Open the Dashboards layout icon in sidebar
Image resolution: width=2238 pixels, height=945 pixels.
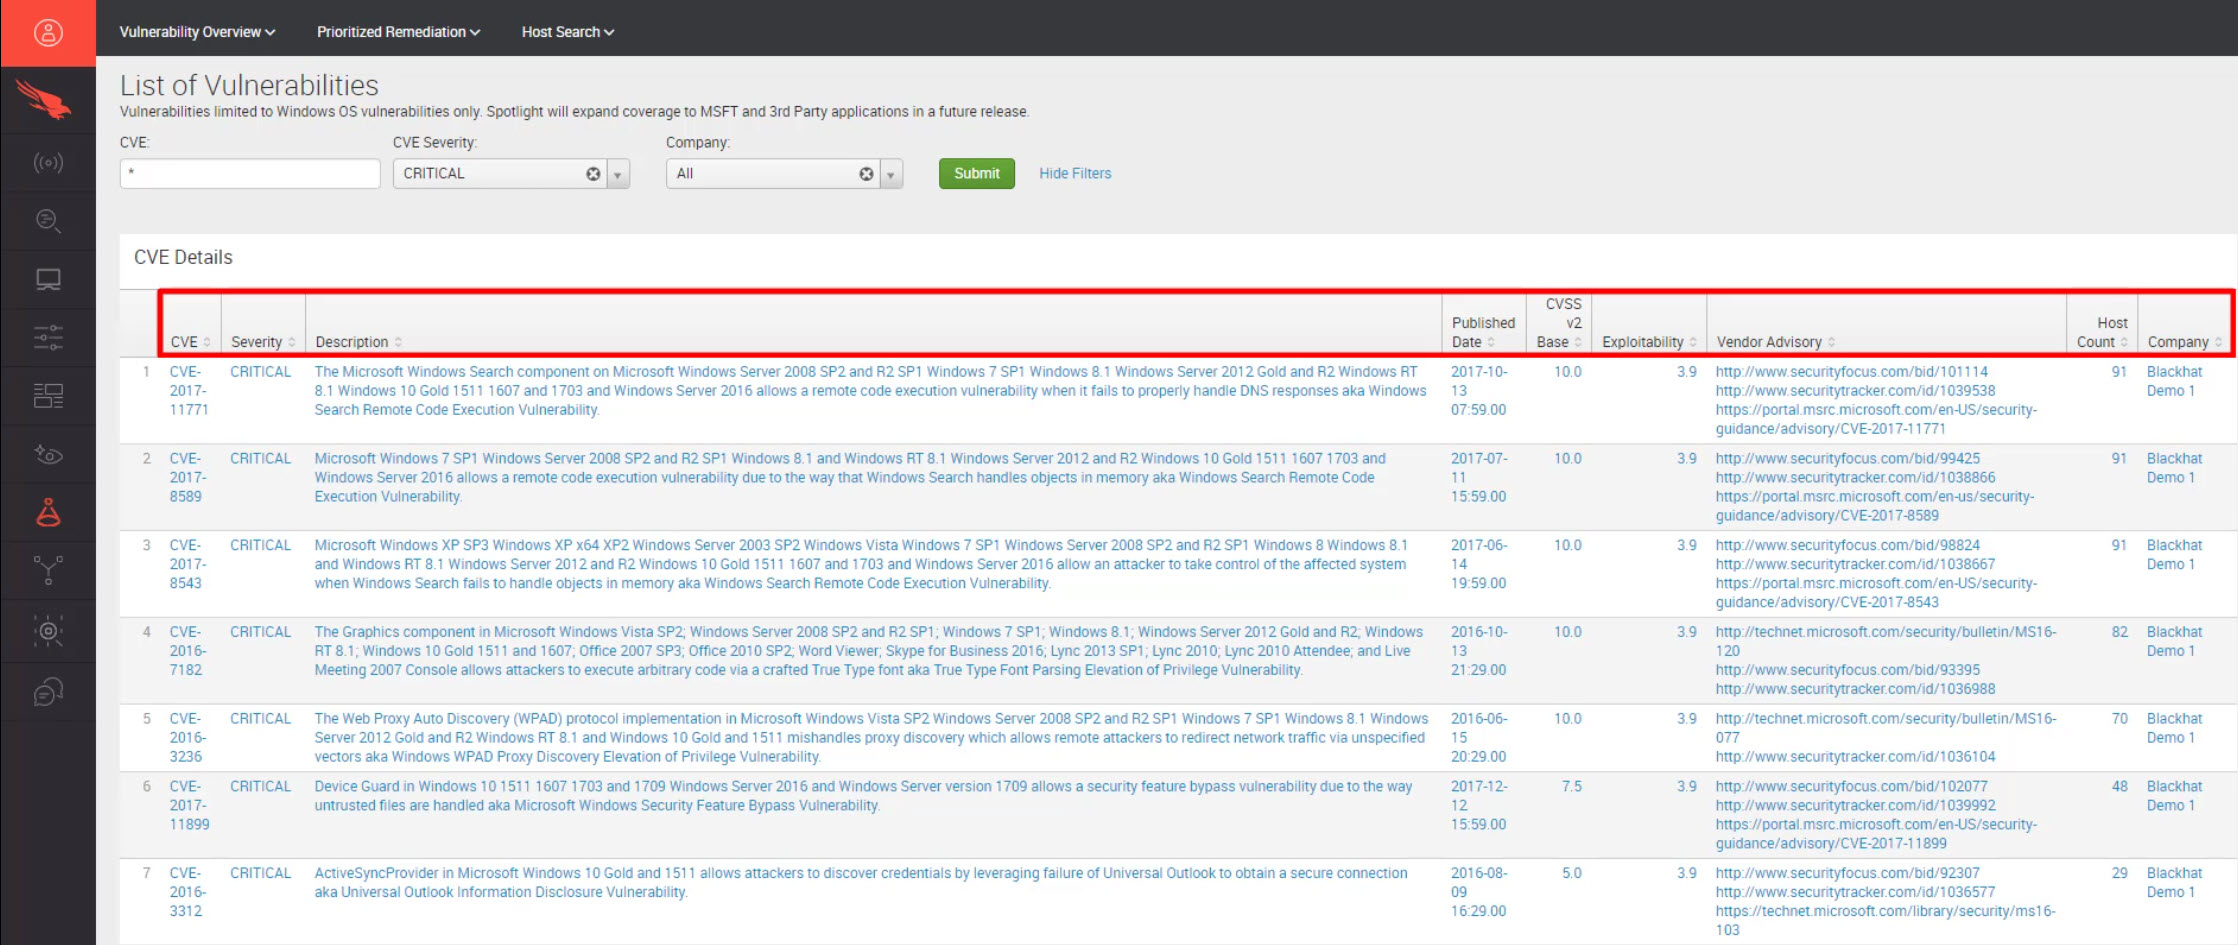pyautogui.click(x=48, y=396)
